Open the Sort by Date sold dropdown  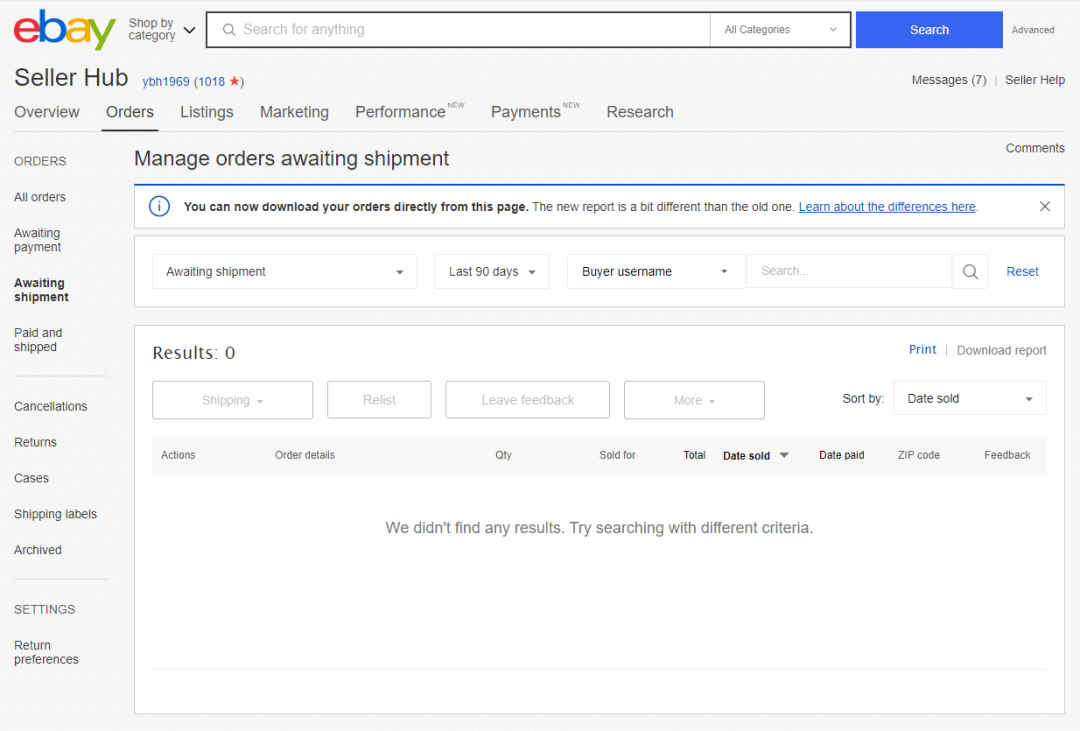pos(968,398)
